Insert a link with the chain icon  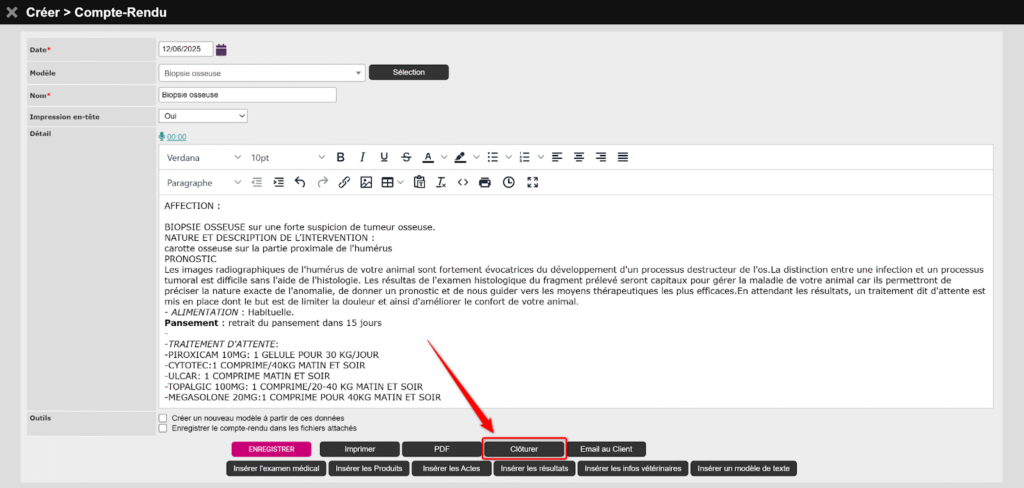click(x=344, y=183)
